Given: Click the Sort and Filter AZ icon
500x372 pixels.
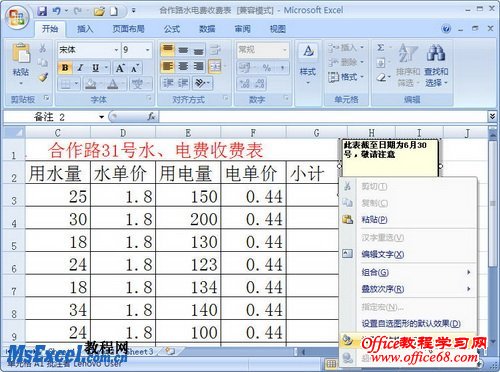Looking at the screenshot, I should [x=408, y=53].
